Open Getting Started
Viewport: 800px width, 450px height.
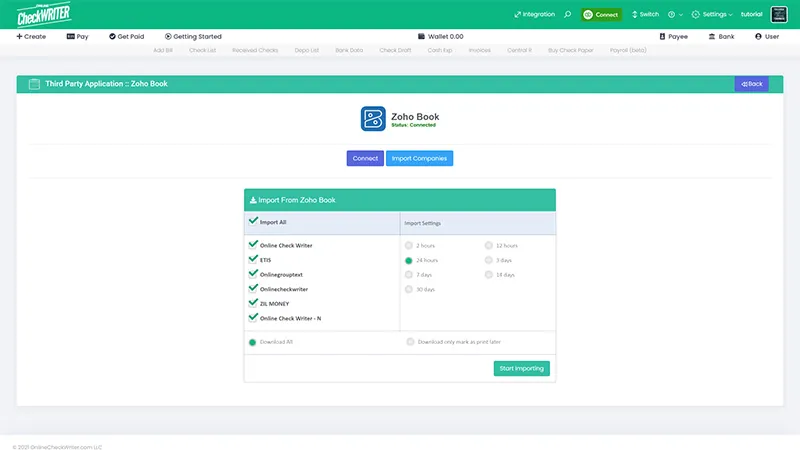193,36
